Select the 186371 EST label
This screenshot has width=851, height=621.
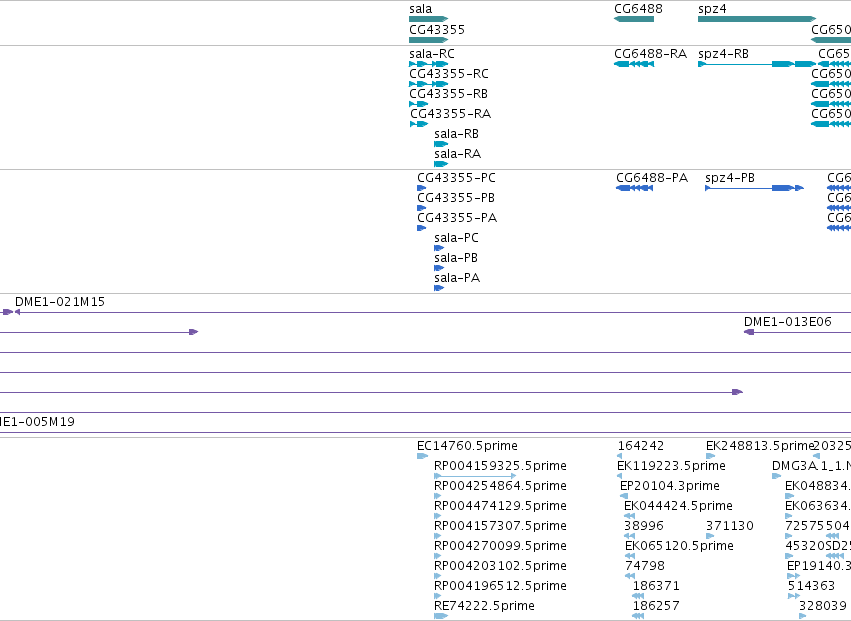[x=656, y=586]
